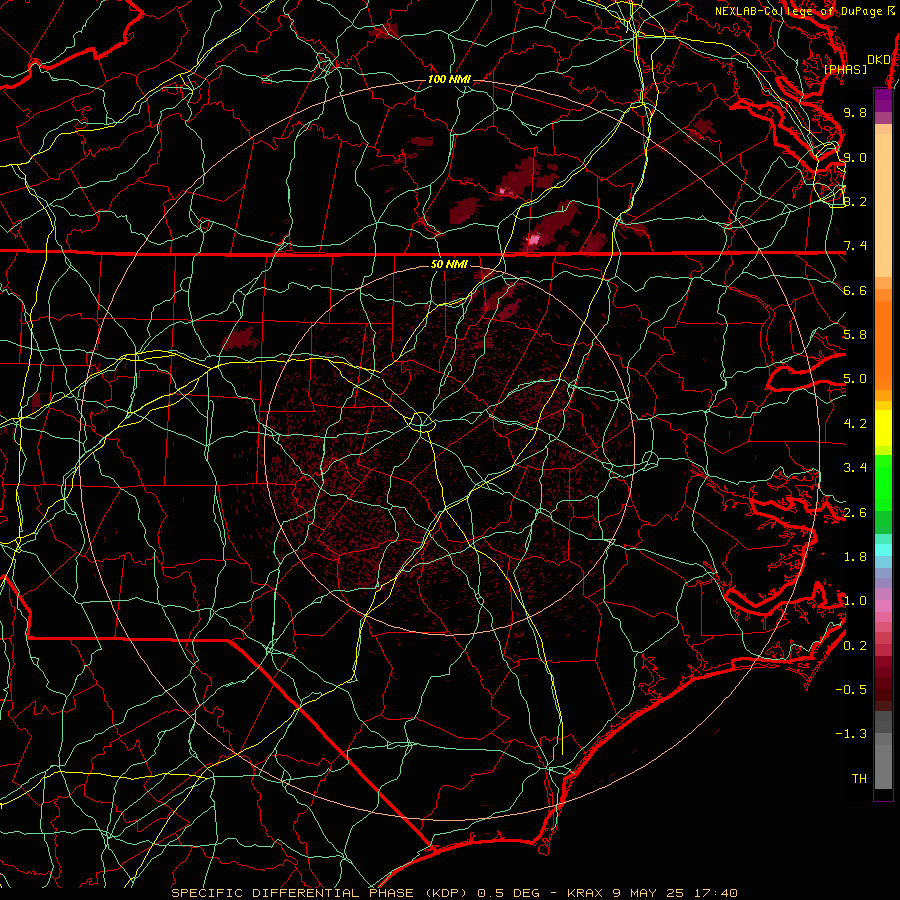Click the bright green segment of color bar

(x=883, y=483)
